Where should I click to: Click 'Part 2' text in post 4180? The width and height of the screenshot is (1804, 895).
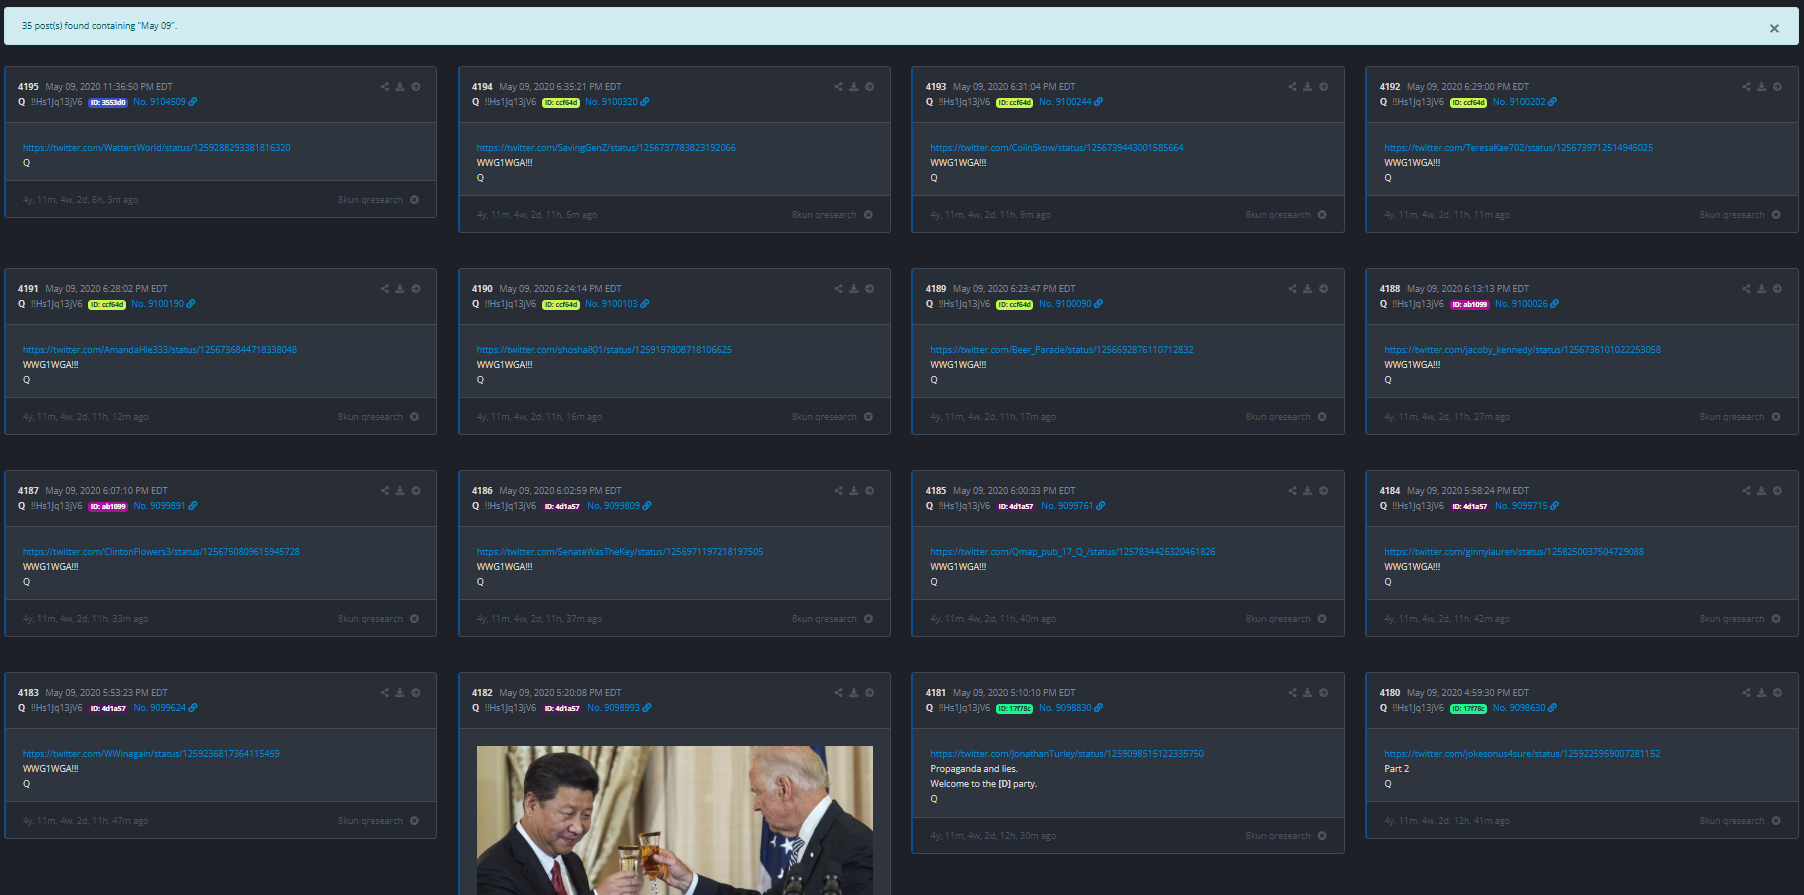coord(1396,769)
